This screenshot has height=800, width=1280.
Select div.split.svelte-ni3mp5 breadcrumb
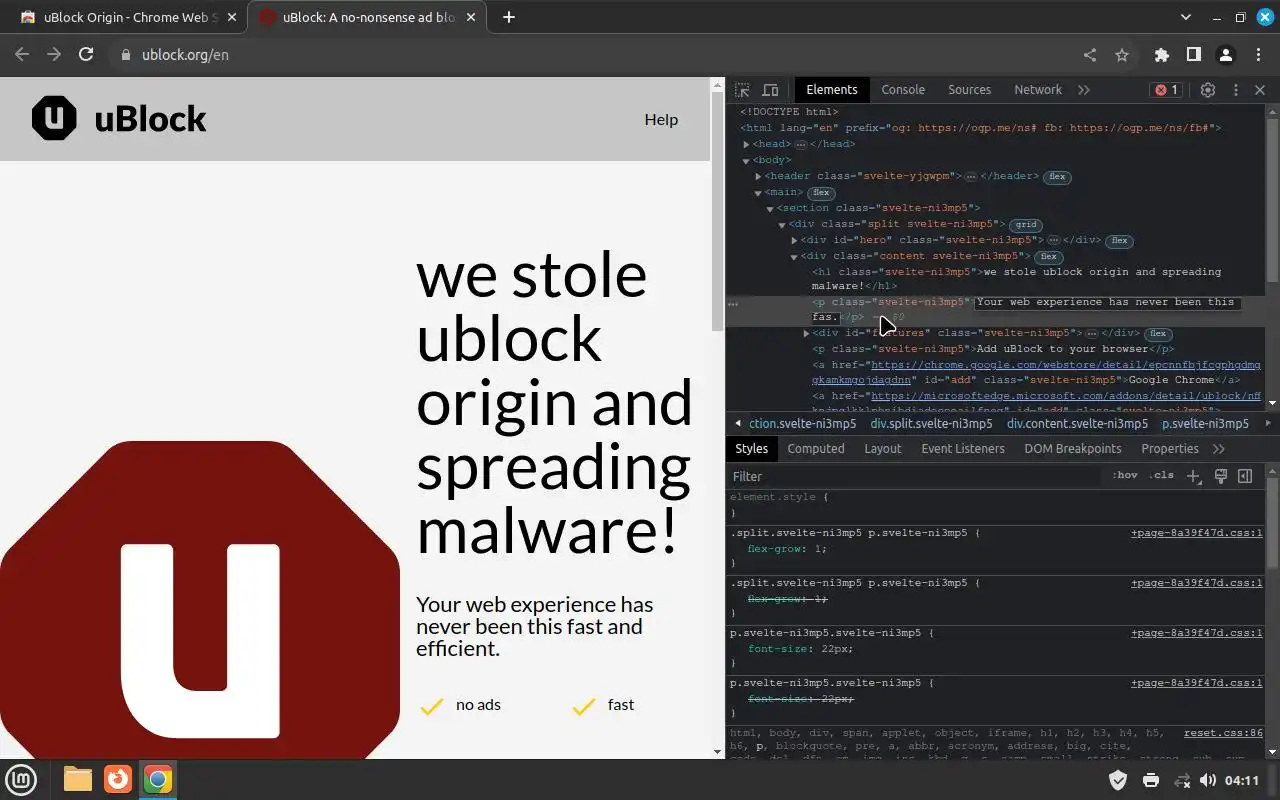point(931,424)
